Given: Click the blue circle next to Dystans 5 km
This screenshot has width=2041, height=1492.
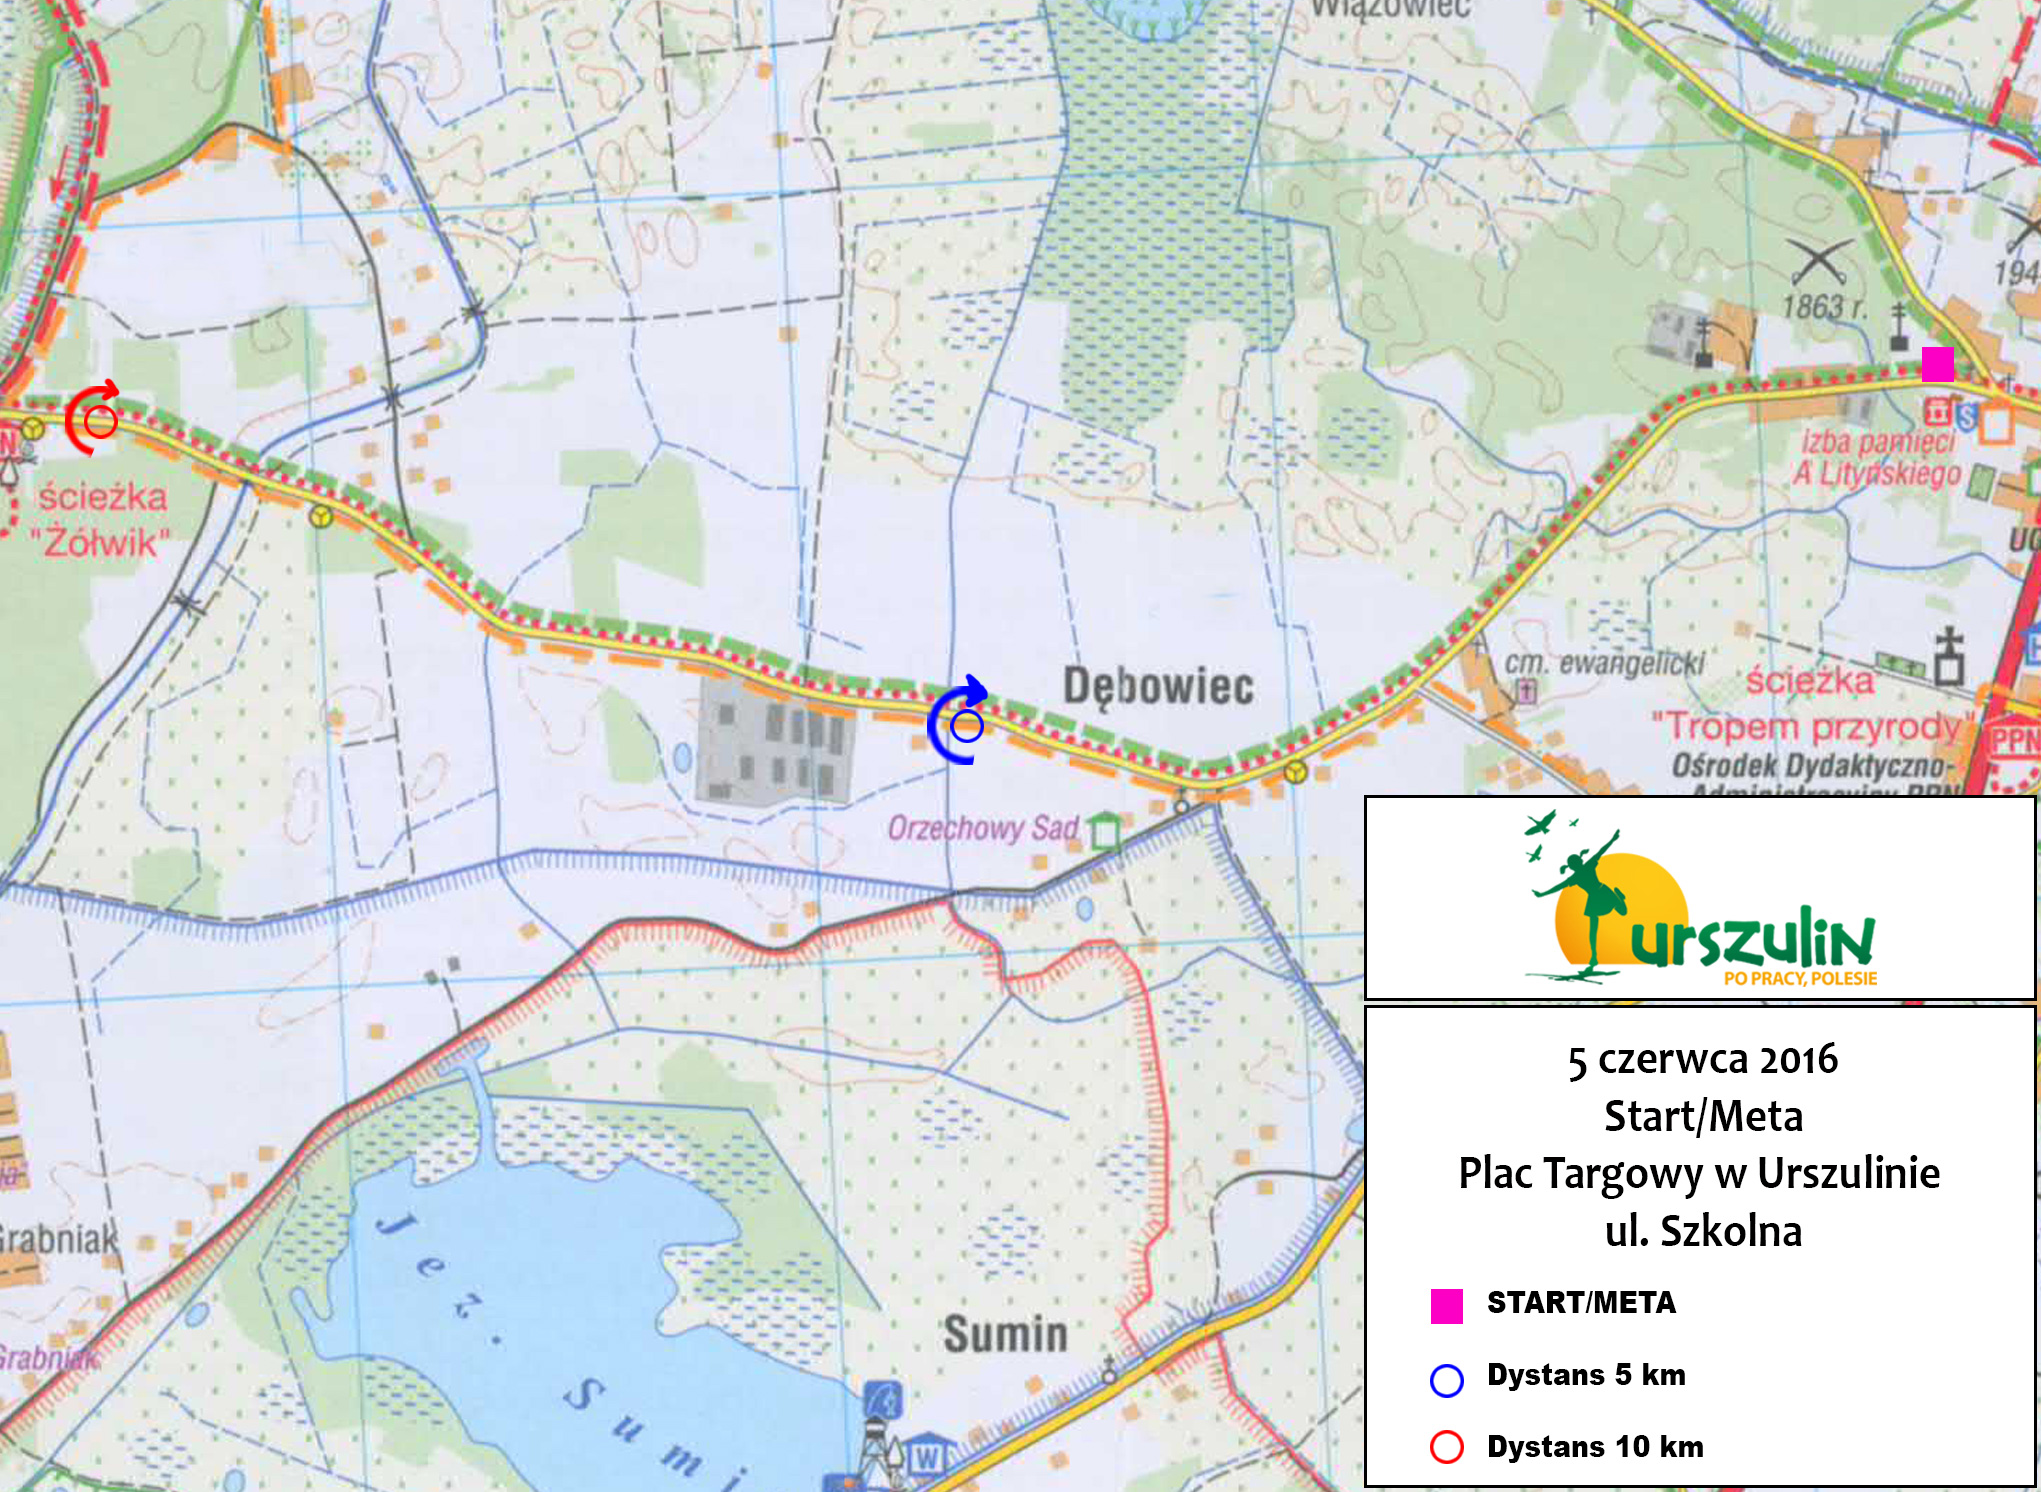Looking at the screenshot, I should pyautogui.click(x=1446, y=1380).
